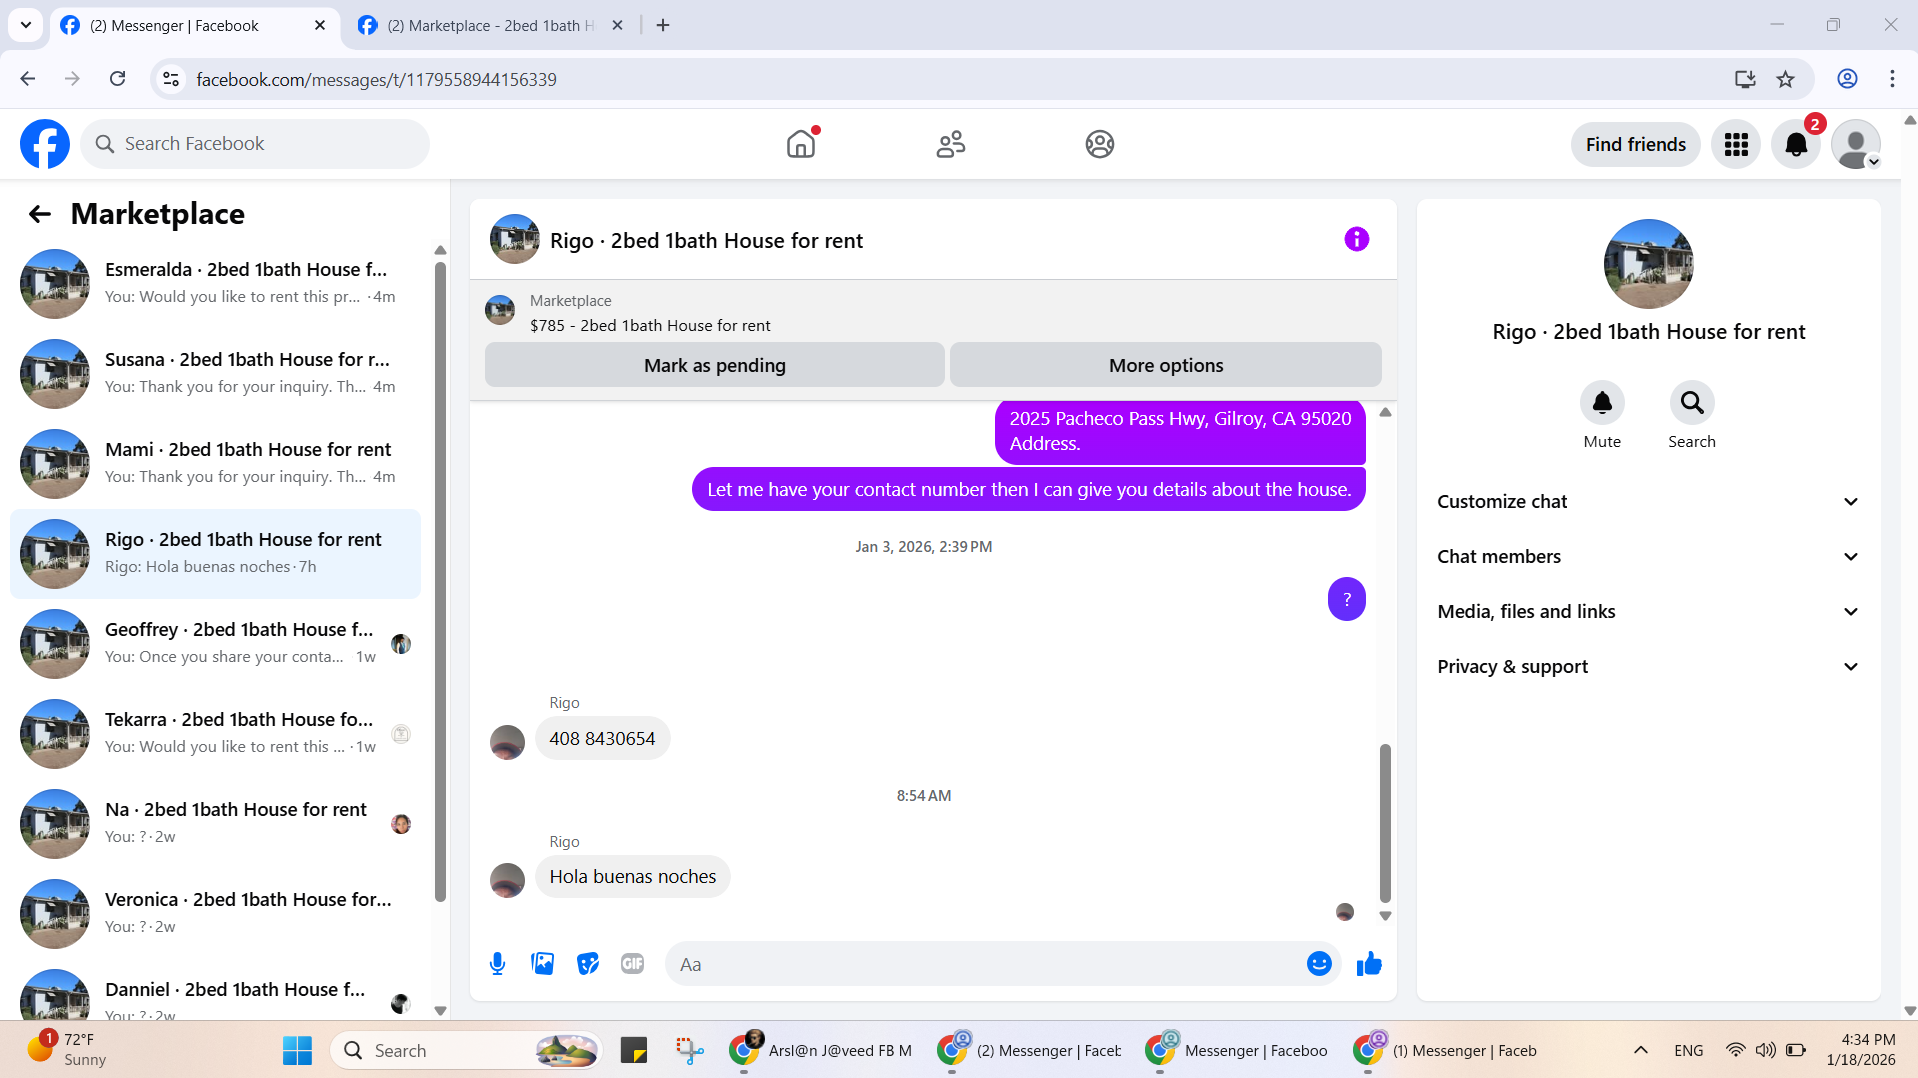This screenshot has width=1918, height=1078.
Task: Click the Search Facebook field
Action: coord(255,144)
